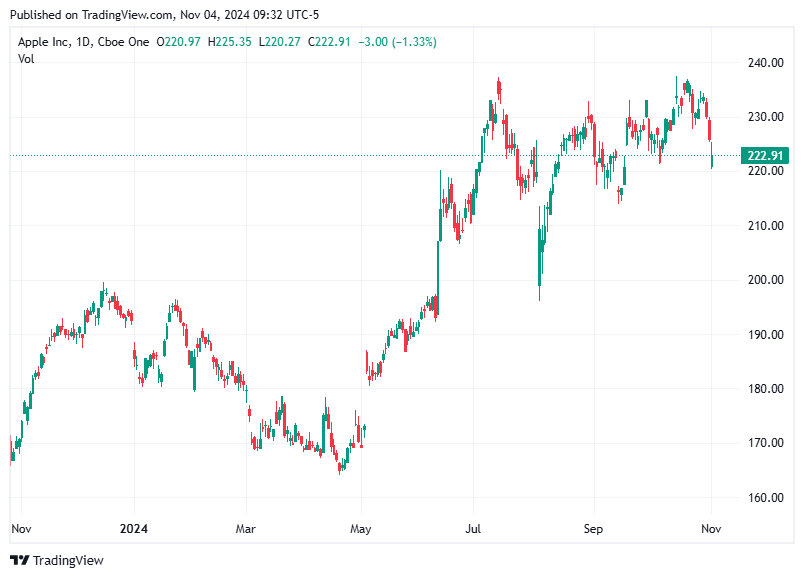Click the high price value 225.35
Viewport: 804px width, 578px height.
tap(230, 43)
